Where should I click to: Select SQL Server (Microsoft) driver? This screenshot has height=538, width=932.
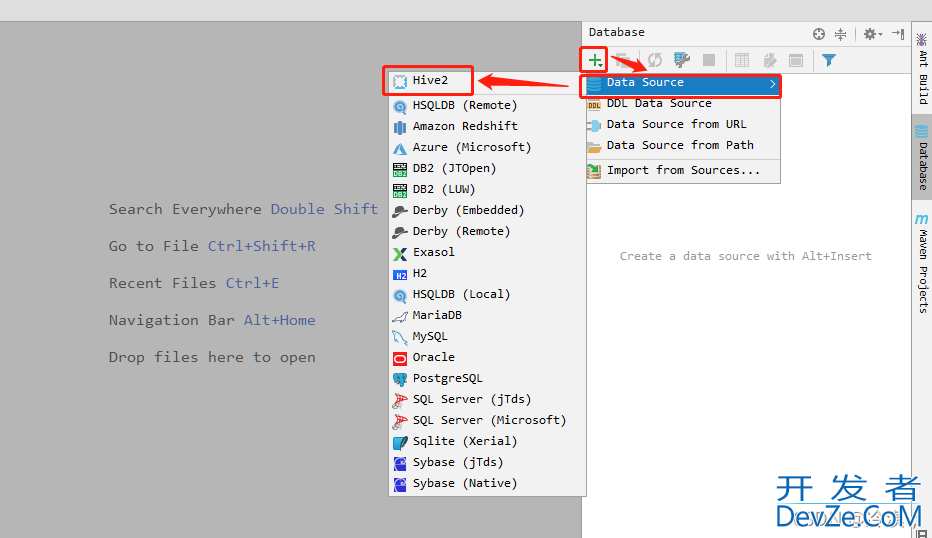pyautogui.click(x=487, y=420)
